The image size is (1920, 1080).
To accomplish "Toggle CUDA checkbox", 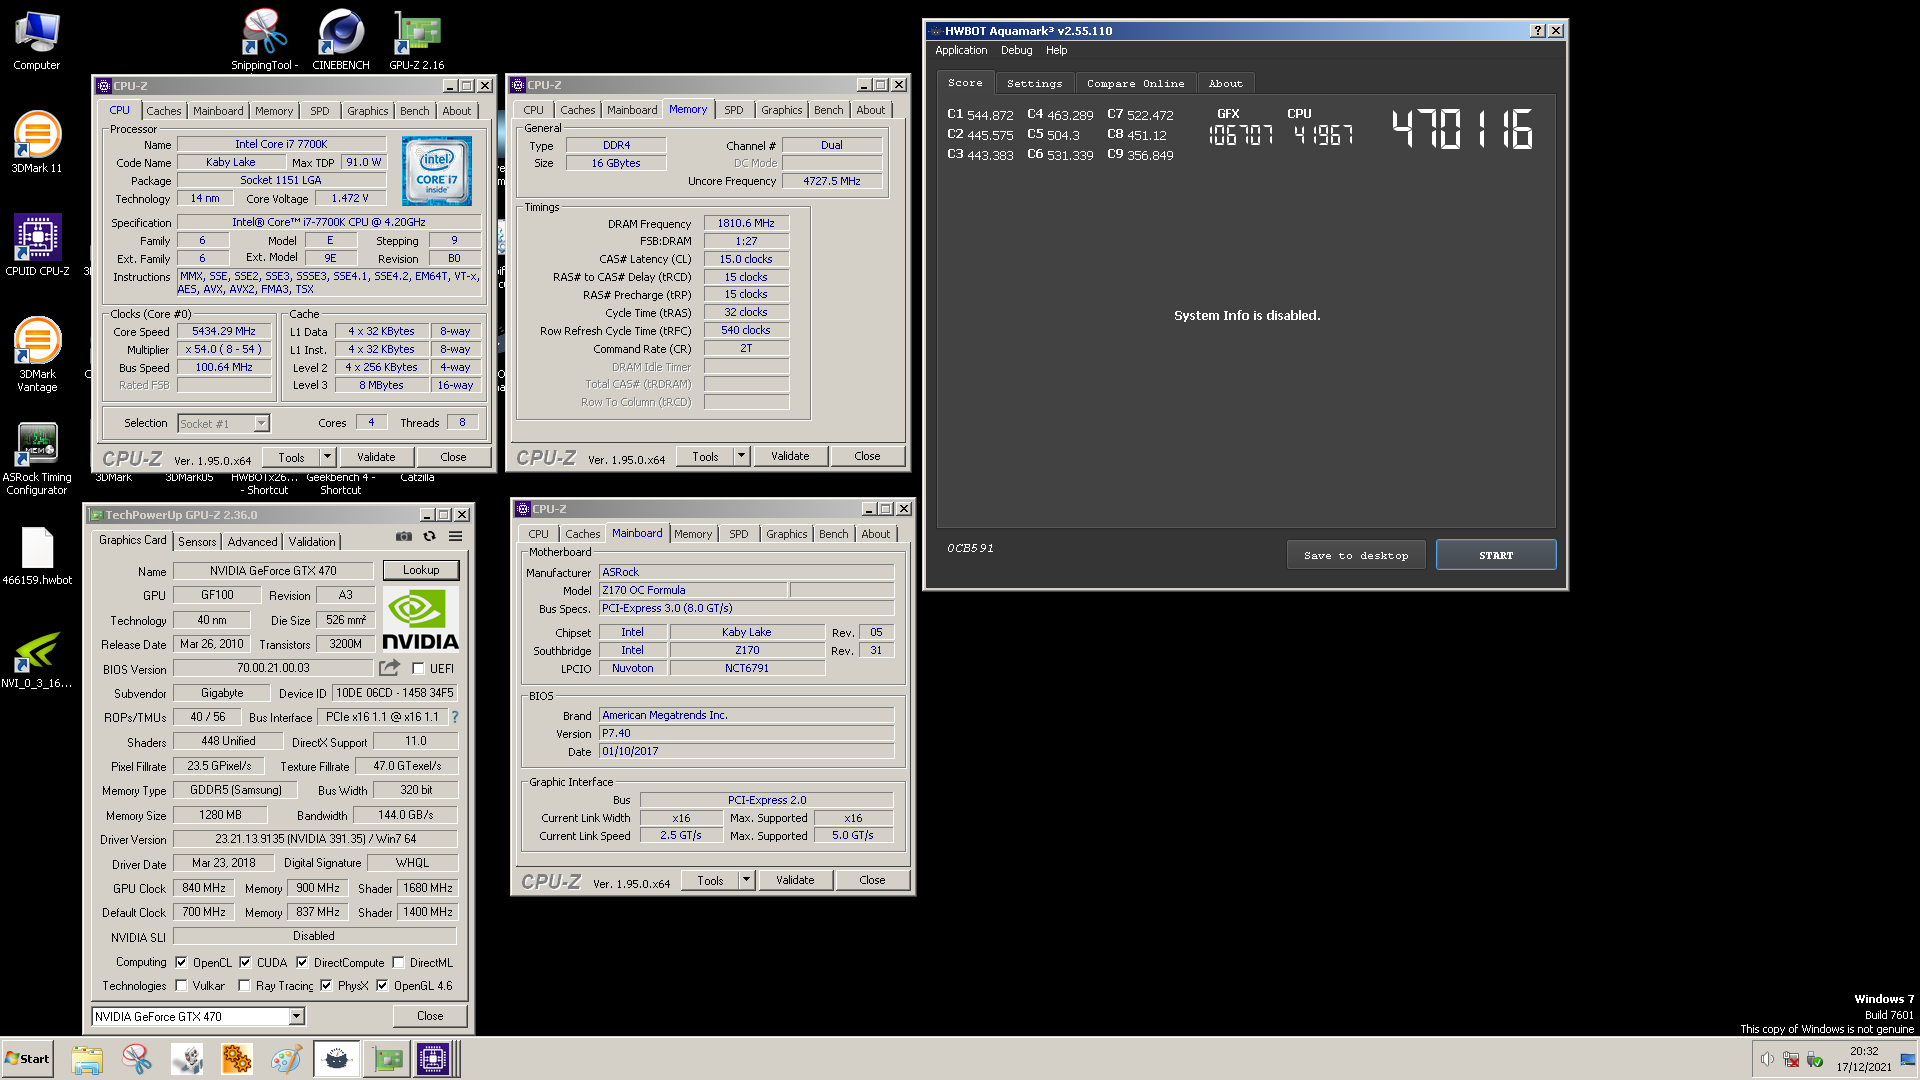I will coord(245,962).
